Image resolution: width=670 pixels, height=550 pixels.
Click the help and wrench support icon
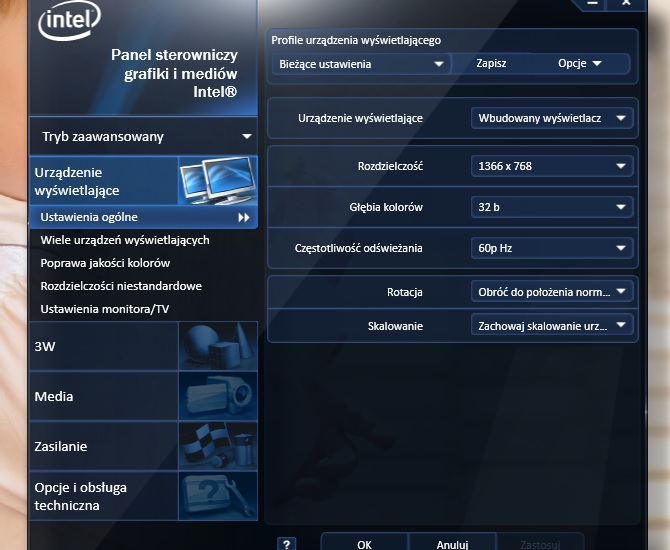218,496
